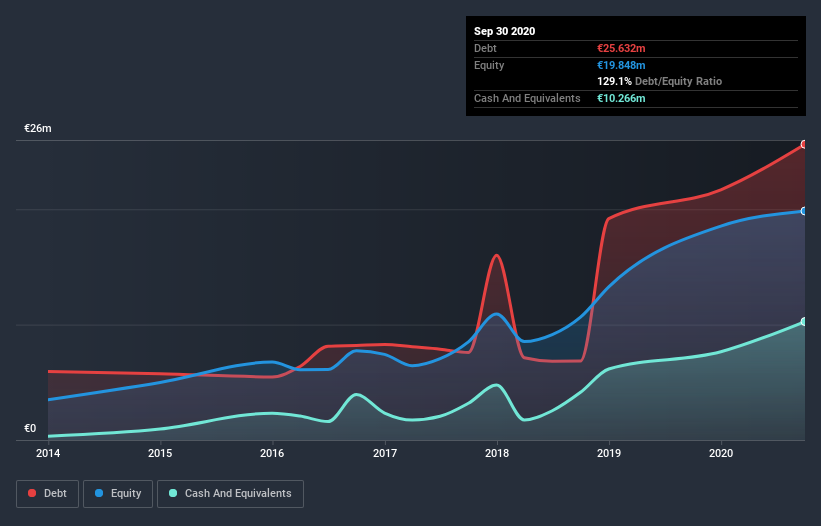The height and width of the screenshot is (526, 821).
Task: Click the Equity label in tooltip
Action: click(x=489, y=65)
